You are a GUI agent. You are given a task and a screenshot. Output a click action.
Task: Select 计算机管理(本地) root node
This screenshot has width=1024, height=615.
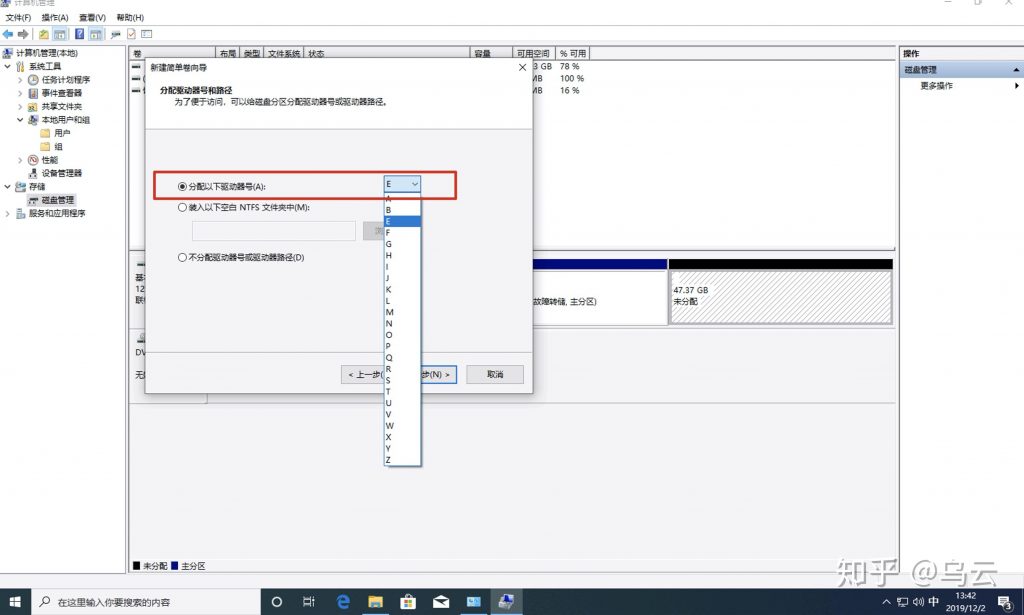46,54
